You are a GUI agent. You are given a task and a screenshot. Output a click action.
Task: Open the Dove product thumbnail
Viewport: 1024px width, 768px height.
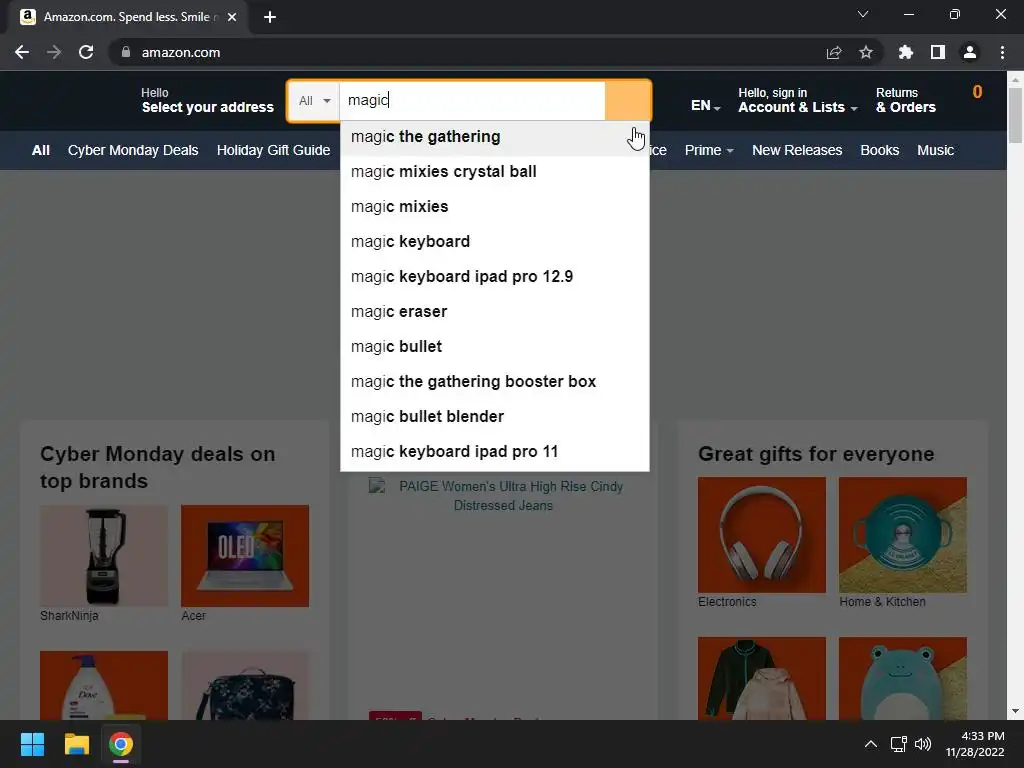click(104, 685)
